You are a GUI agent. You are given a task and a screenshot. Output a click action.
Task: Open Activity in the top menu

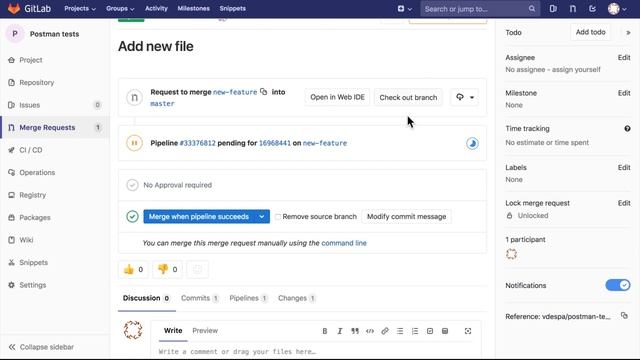pos(156,9)
